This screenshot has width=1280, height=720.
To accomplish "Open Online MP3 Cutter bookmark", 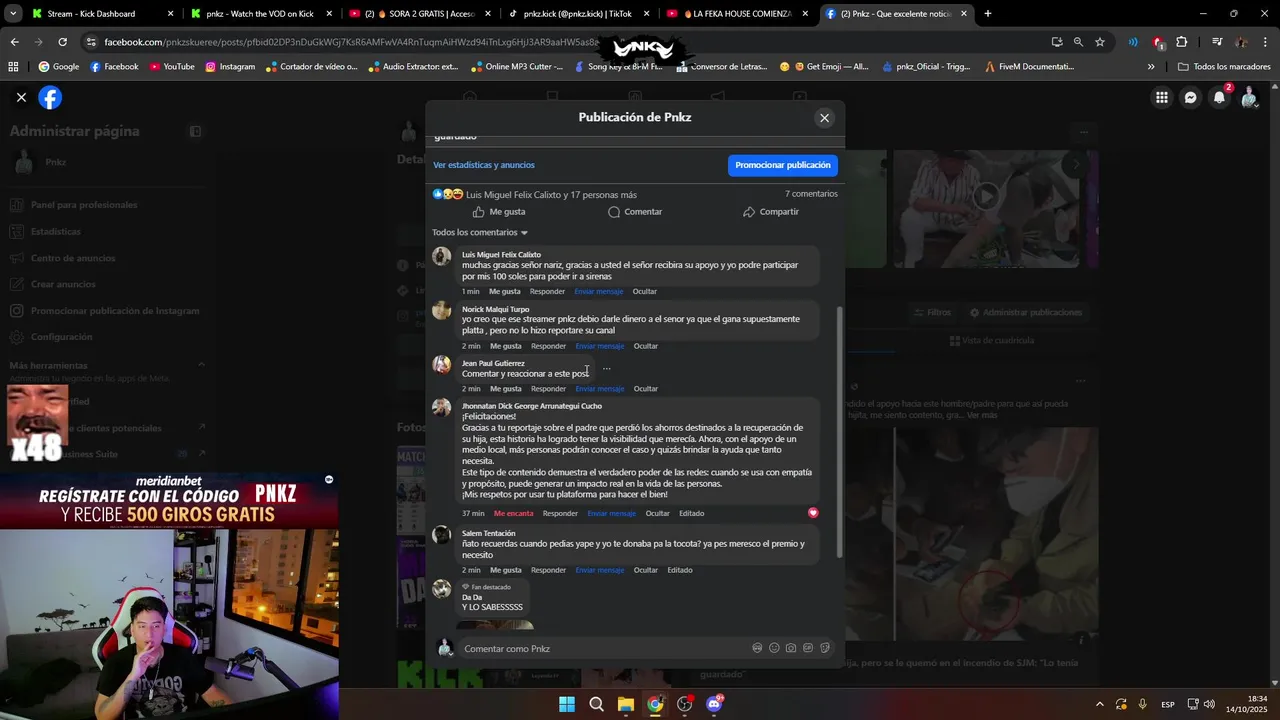I will [518, 67].
